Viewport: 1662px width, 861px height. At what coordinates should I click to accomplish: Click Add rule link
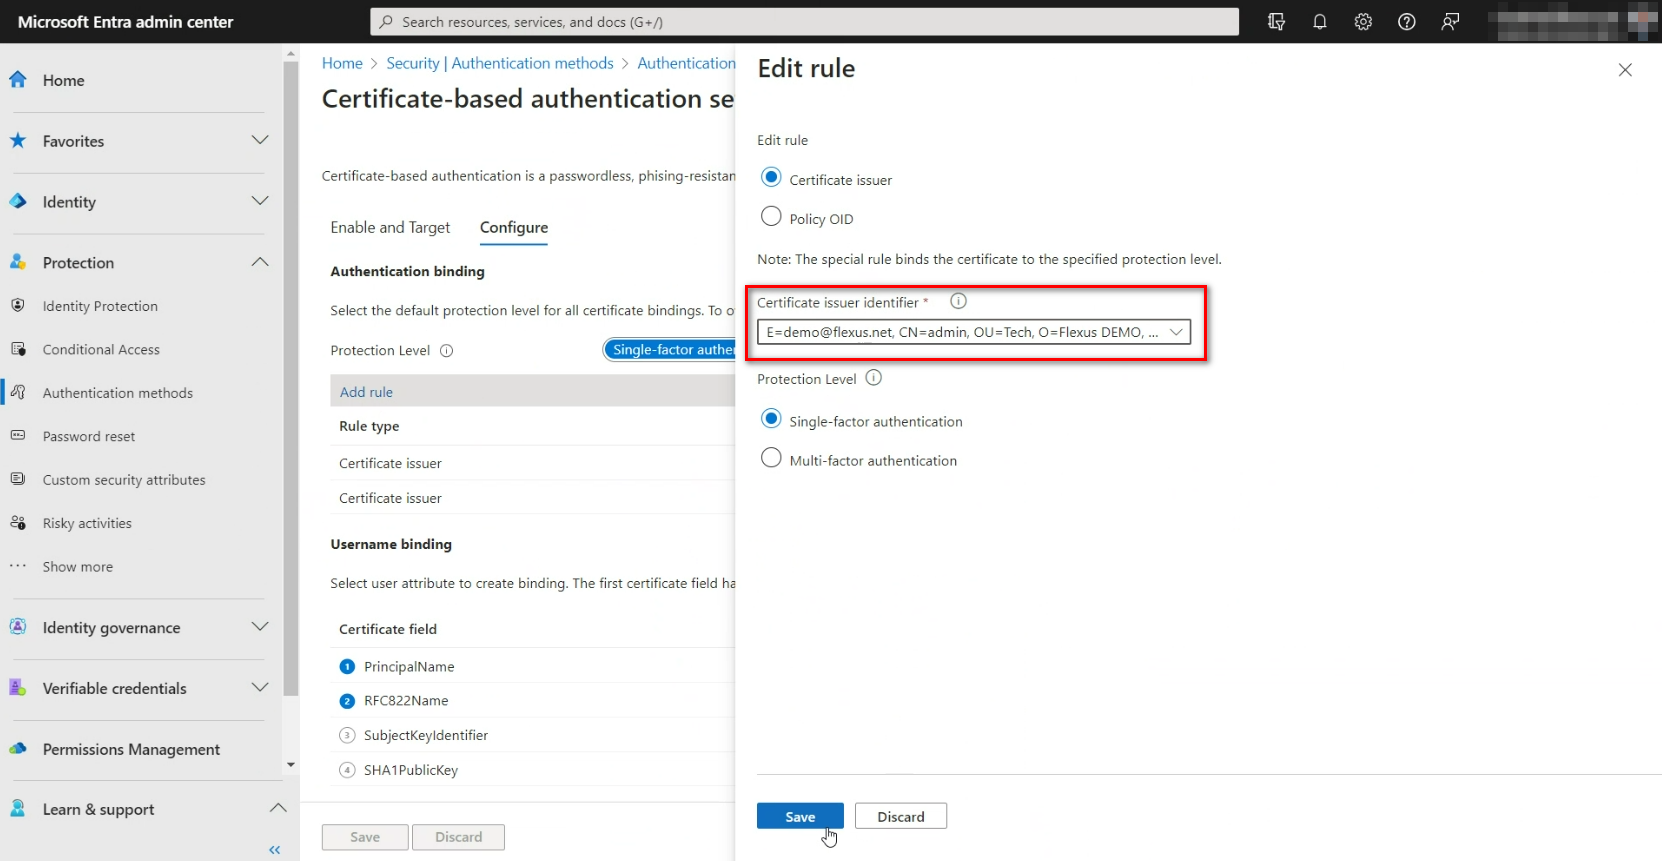coord(366,392)
